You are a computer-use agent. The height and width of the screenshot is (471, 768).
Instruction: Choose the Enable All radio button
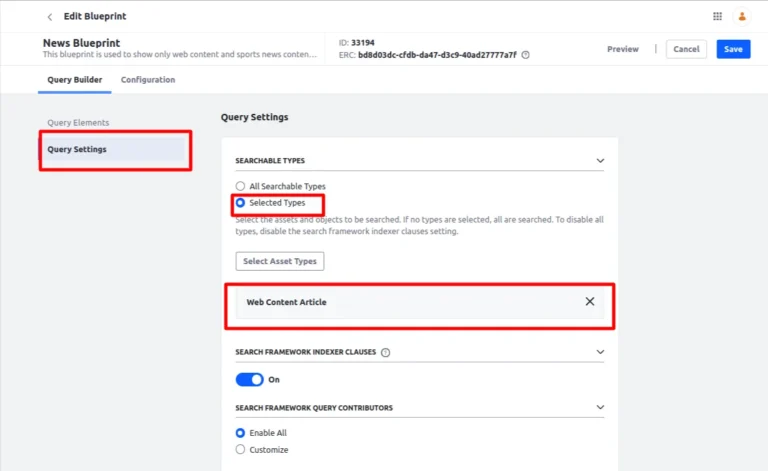(x=240, y=433)
